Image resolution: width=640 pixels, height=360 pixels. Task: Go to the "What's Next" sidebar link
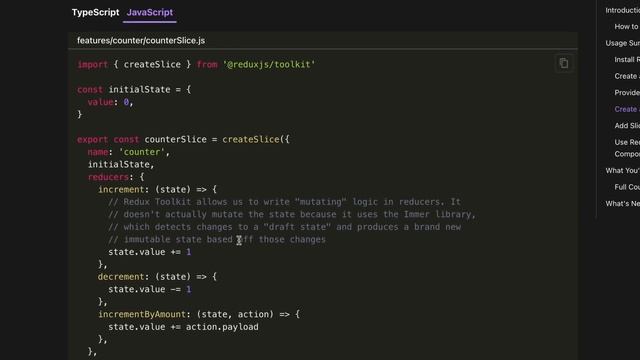point(622,203)
